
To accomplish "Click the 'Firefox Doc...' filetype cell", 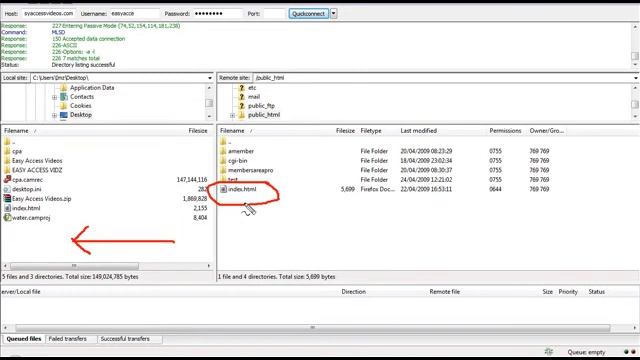I will pyautogui.click(x=378, y=189).
